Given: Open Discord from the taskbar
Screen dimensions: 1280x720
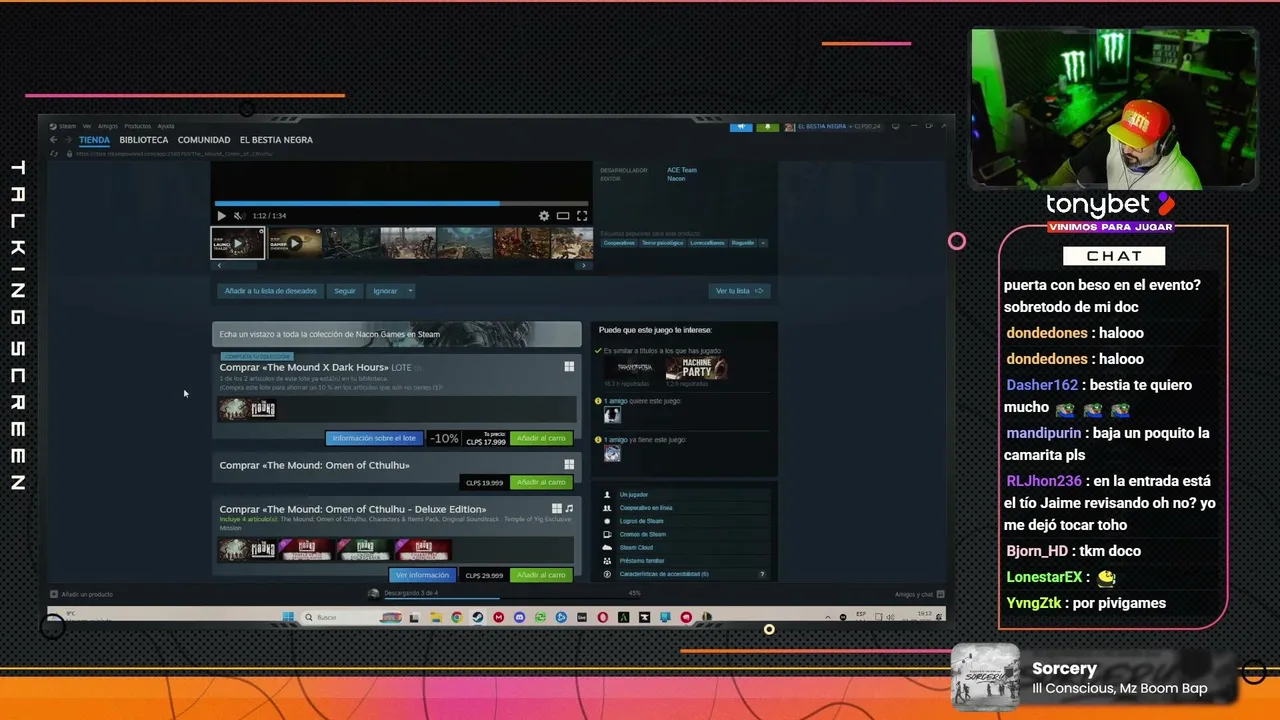Looking at the screenshot, I should (519, 617).
